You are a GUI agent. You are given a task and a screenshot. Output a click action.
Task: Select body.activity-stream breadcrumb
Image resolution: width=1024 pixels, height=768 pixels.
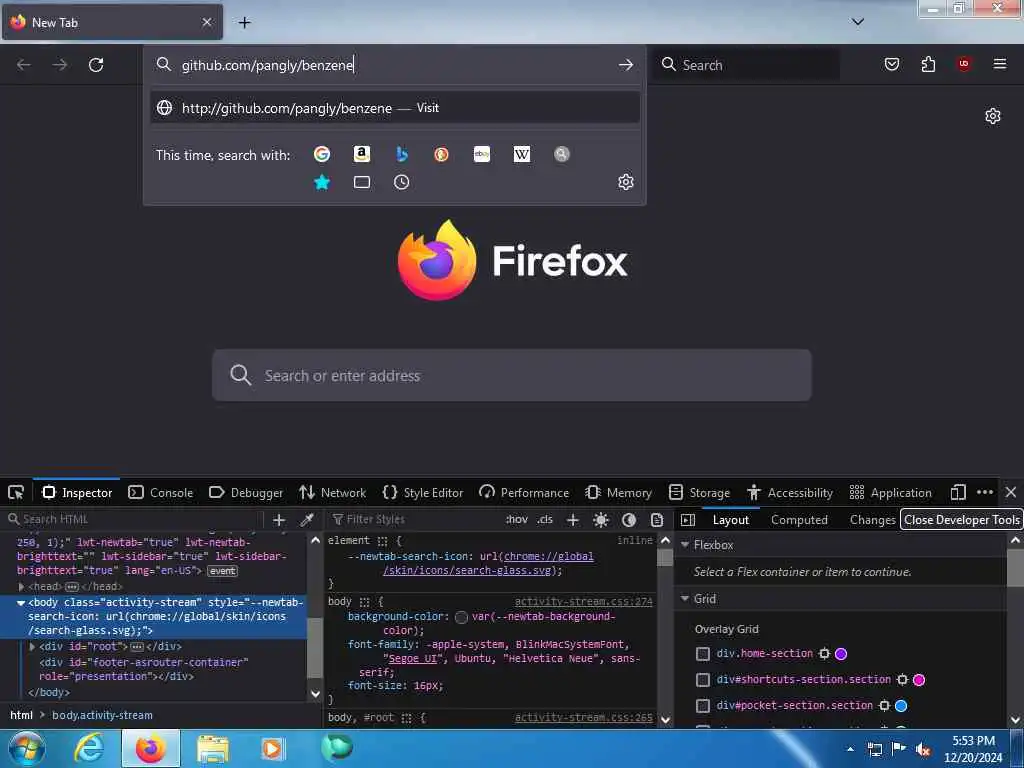point(102,715)
